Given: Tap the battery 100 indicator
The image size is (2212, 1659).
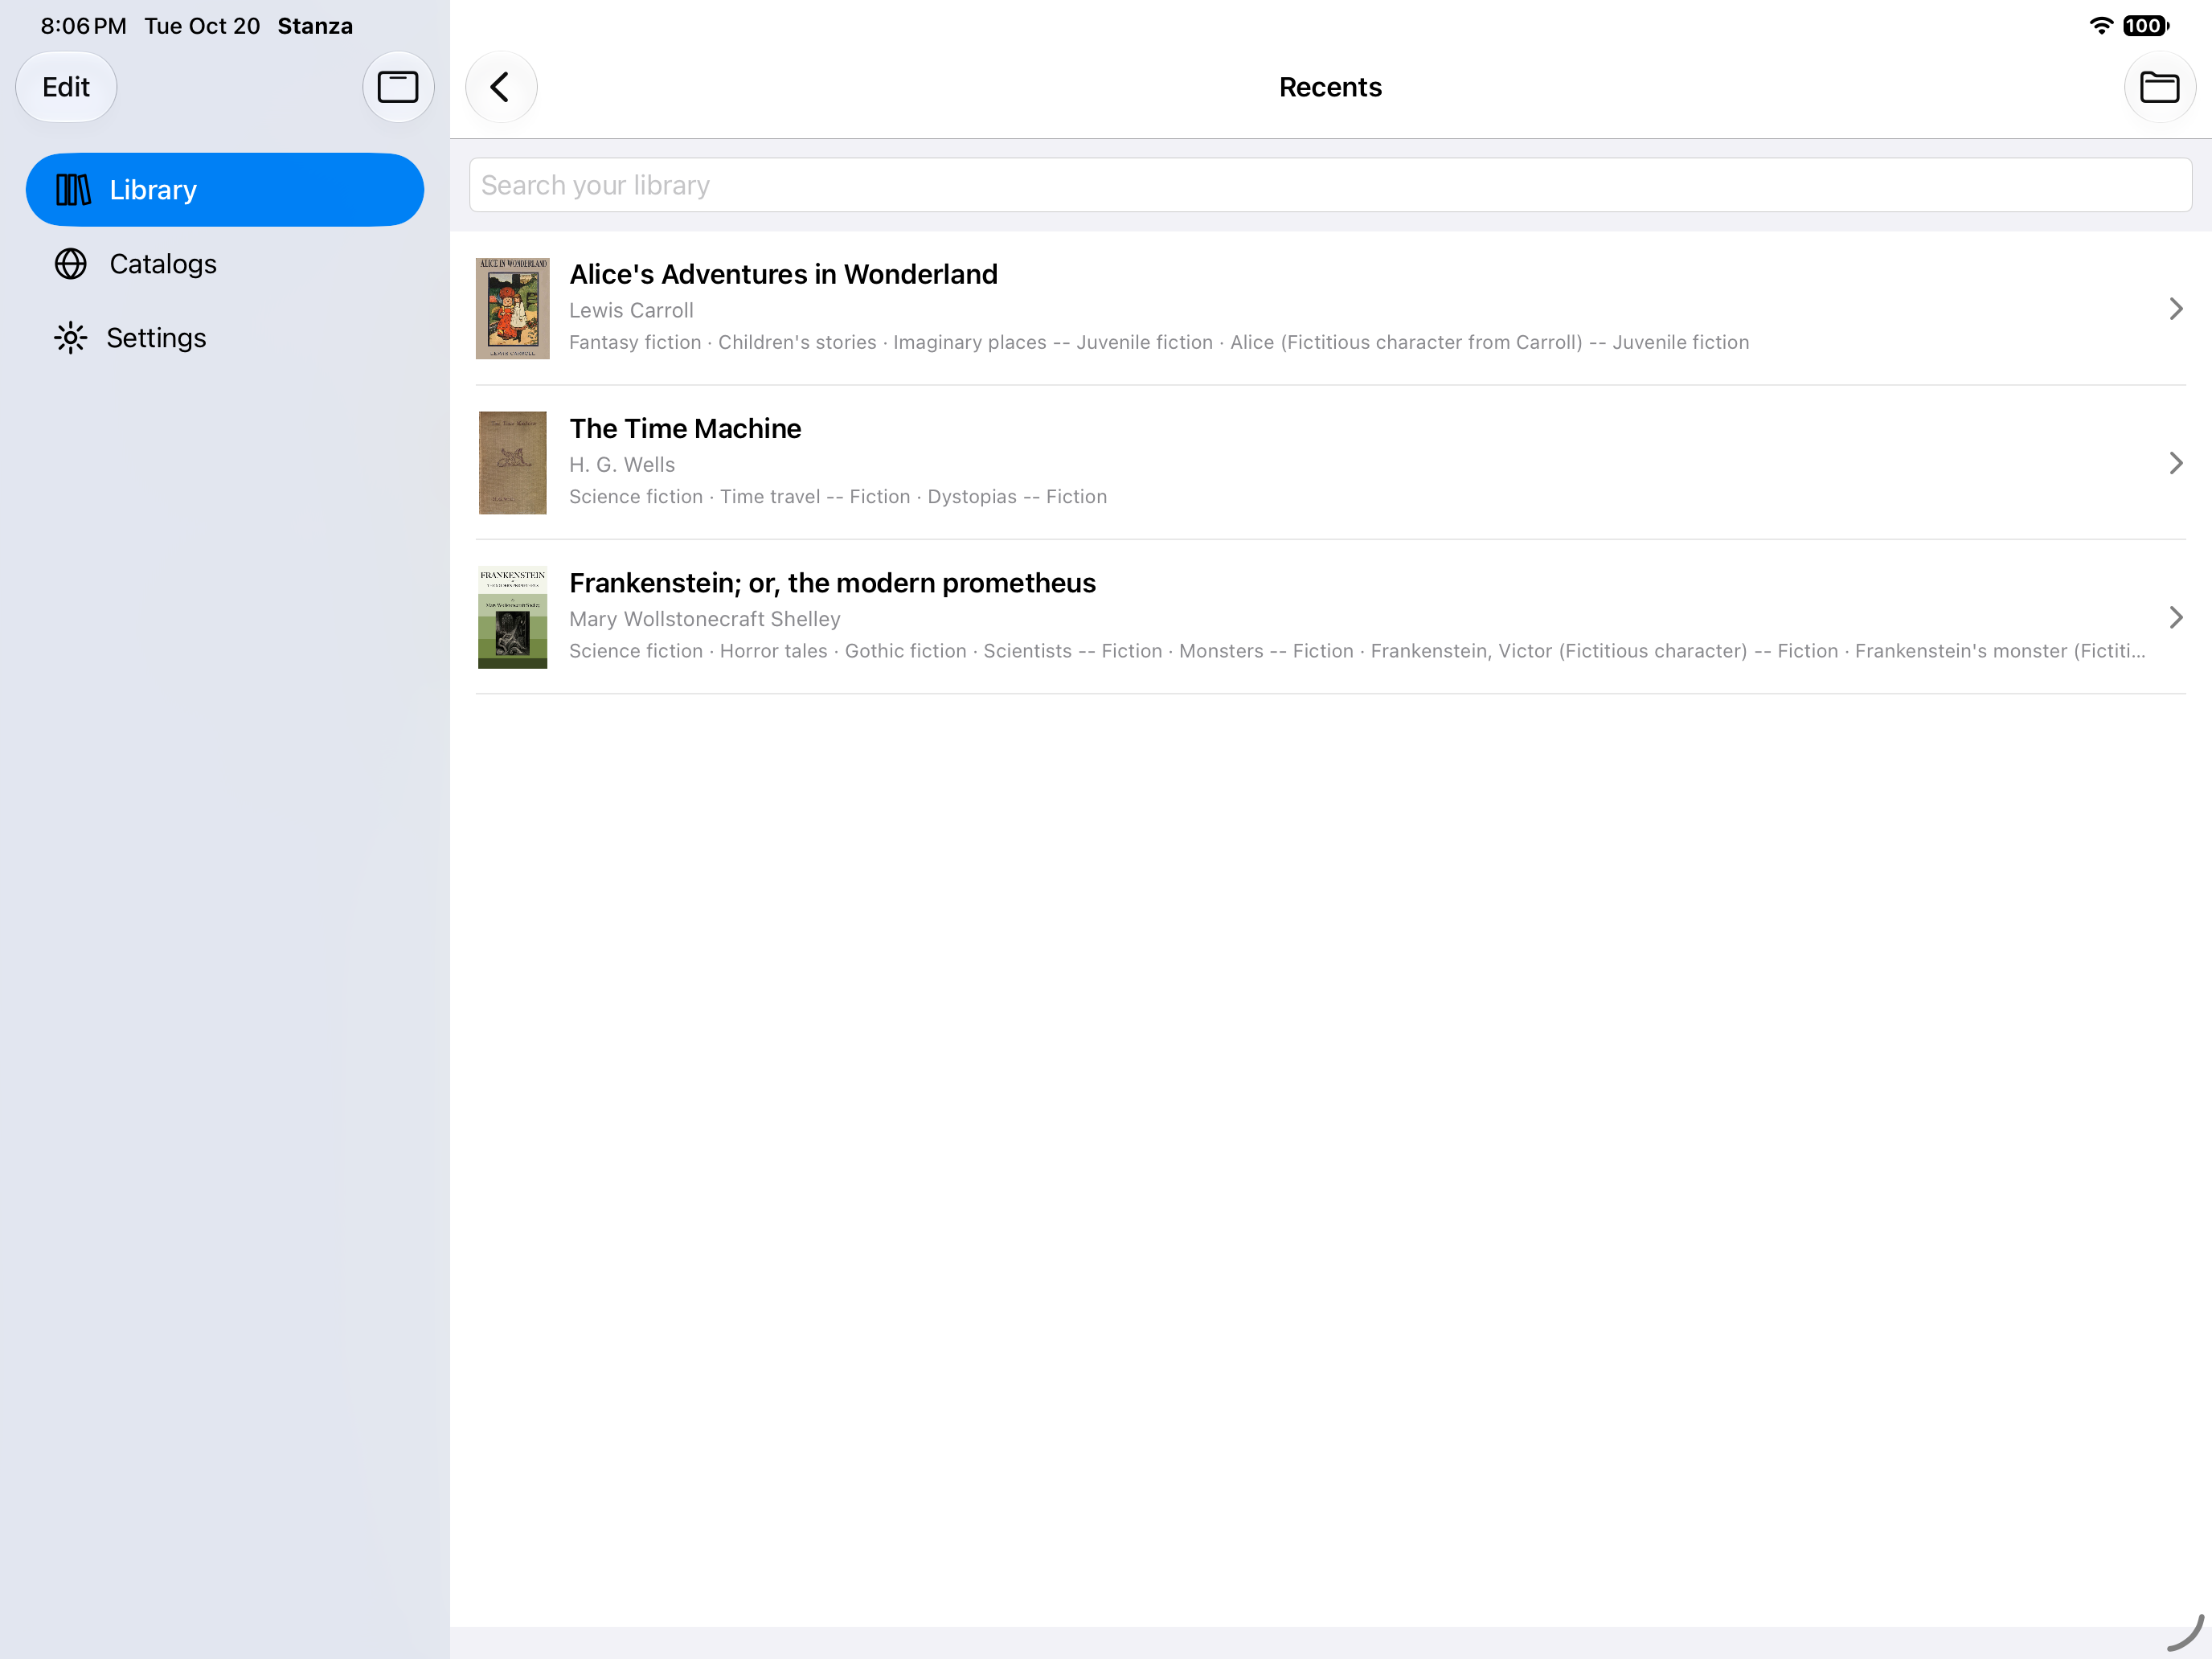Looking at the screenshot, I should click(2145, 26).
